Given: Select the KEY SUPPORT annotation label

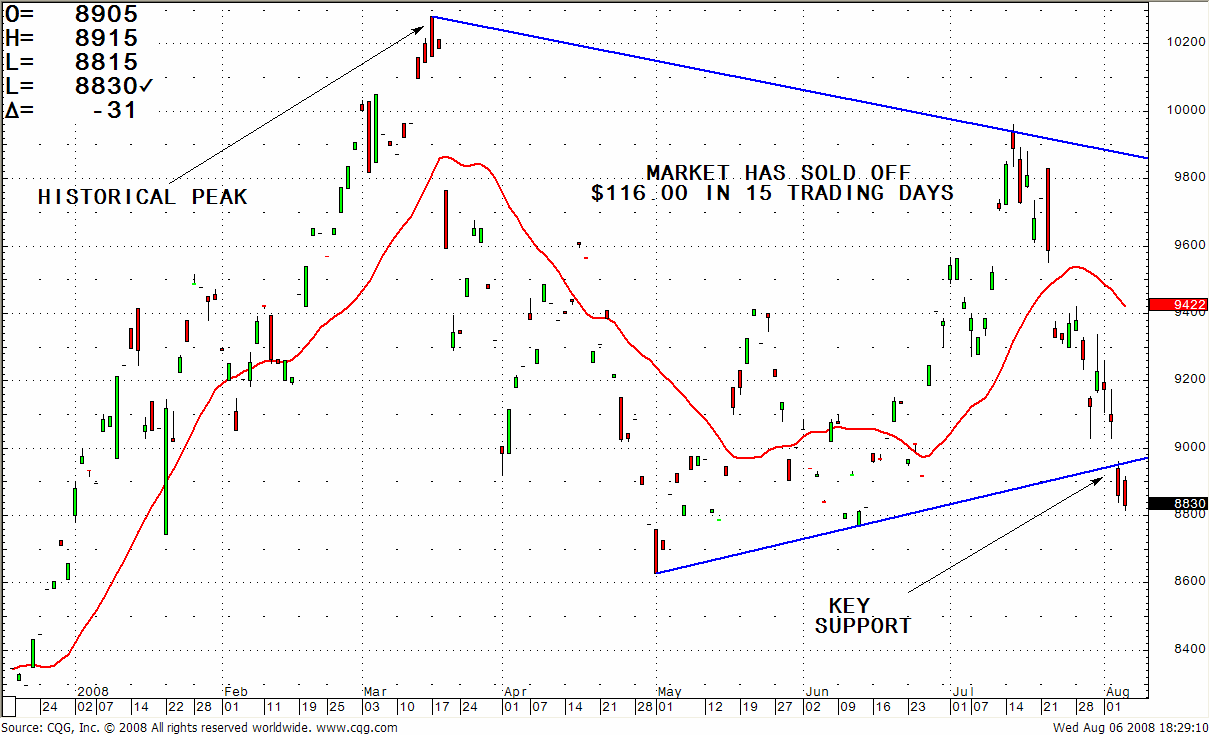Looking at the screenshot, I should [862, 616].
